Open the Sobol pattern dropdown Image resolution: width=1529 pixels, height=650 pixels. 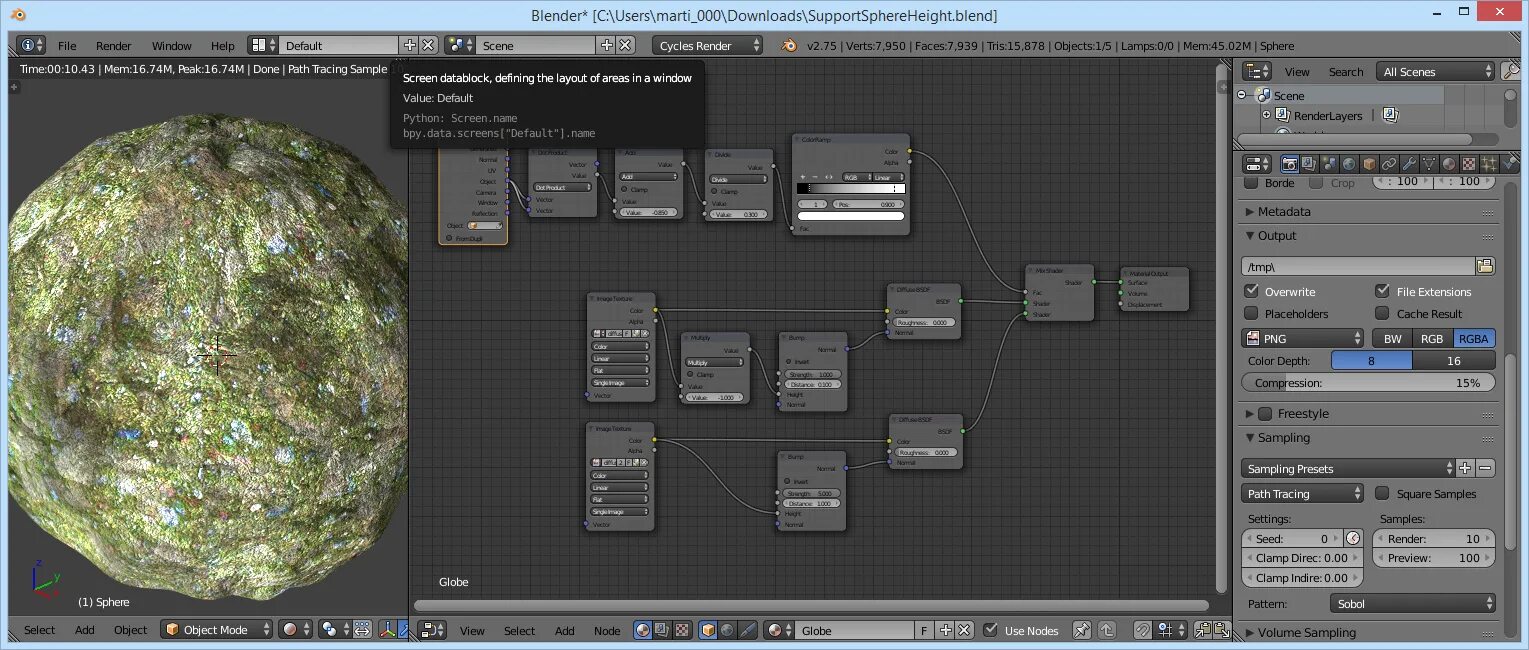pos(1412,603)
